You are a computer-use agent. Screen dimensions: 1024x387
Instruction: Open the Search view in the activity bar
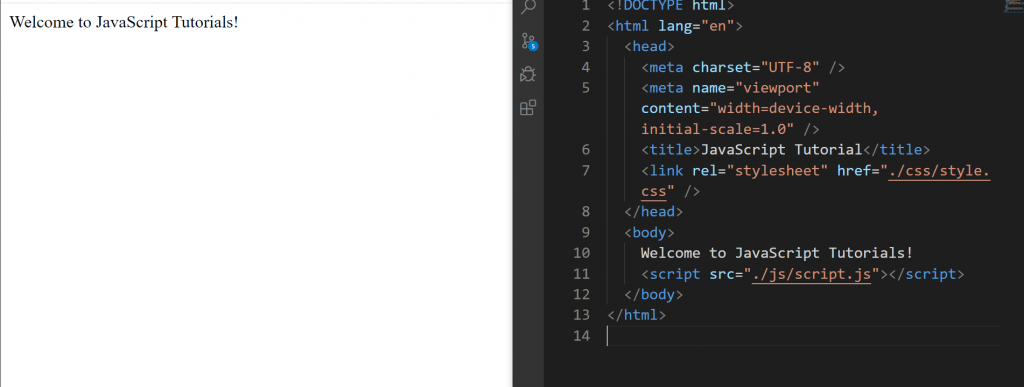[528, 7]
